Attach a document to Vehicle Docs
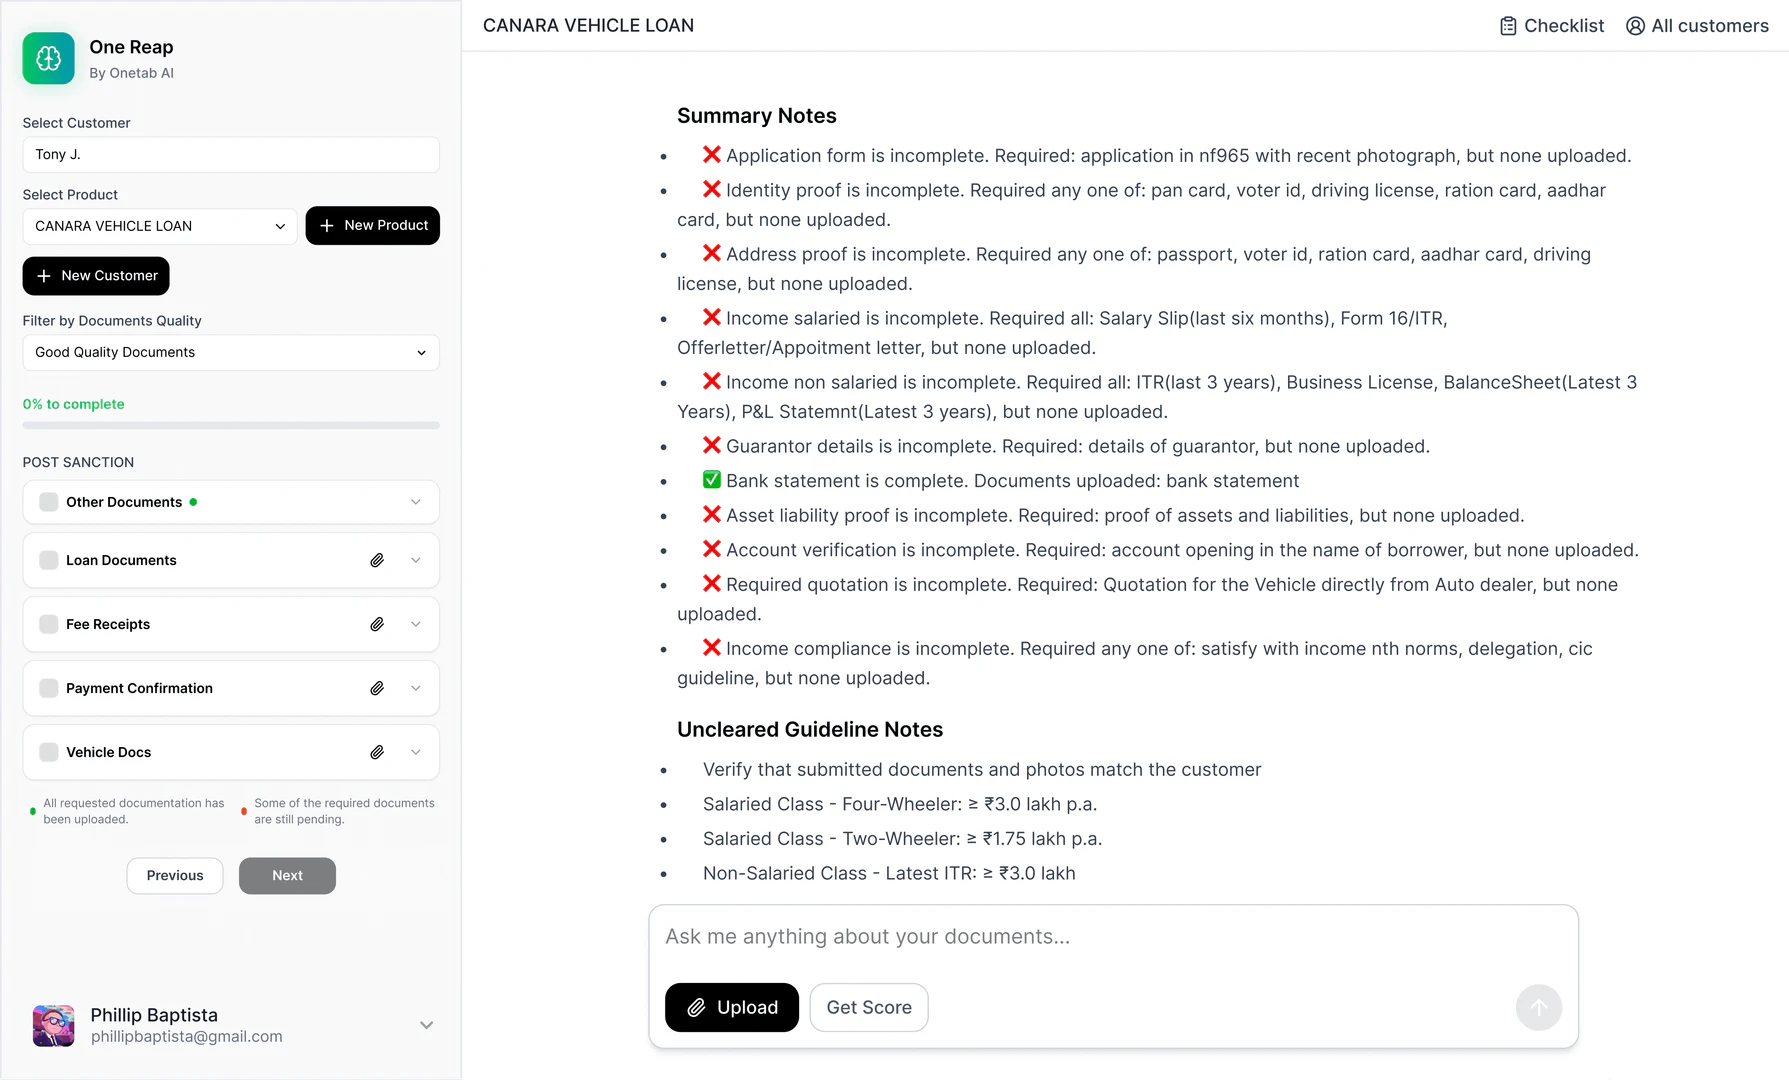The width and height of the screenshot is (1789, 1080). point(377,752)
